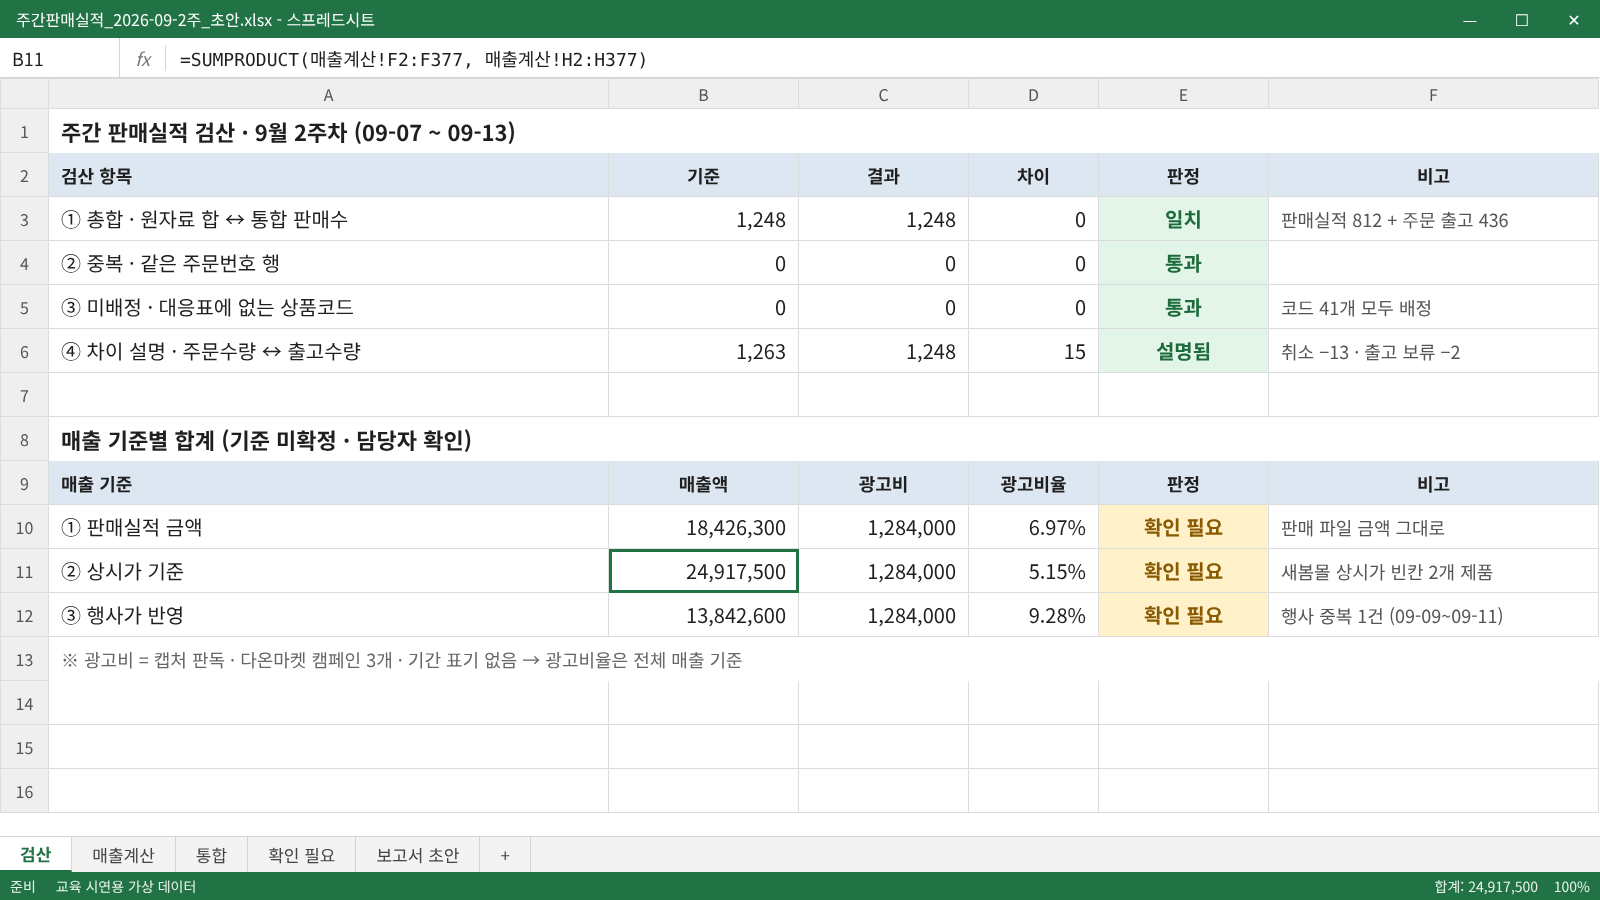
Task: Select column D header
Action: 1033,95
